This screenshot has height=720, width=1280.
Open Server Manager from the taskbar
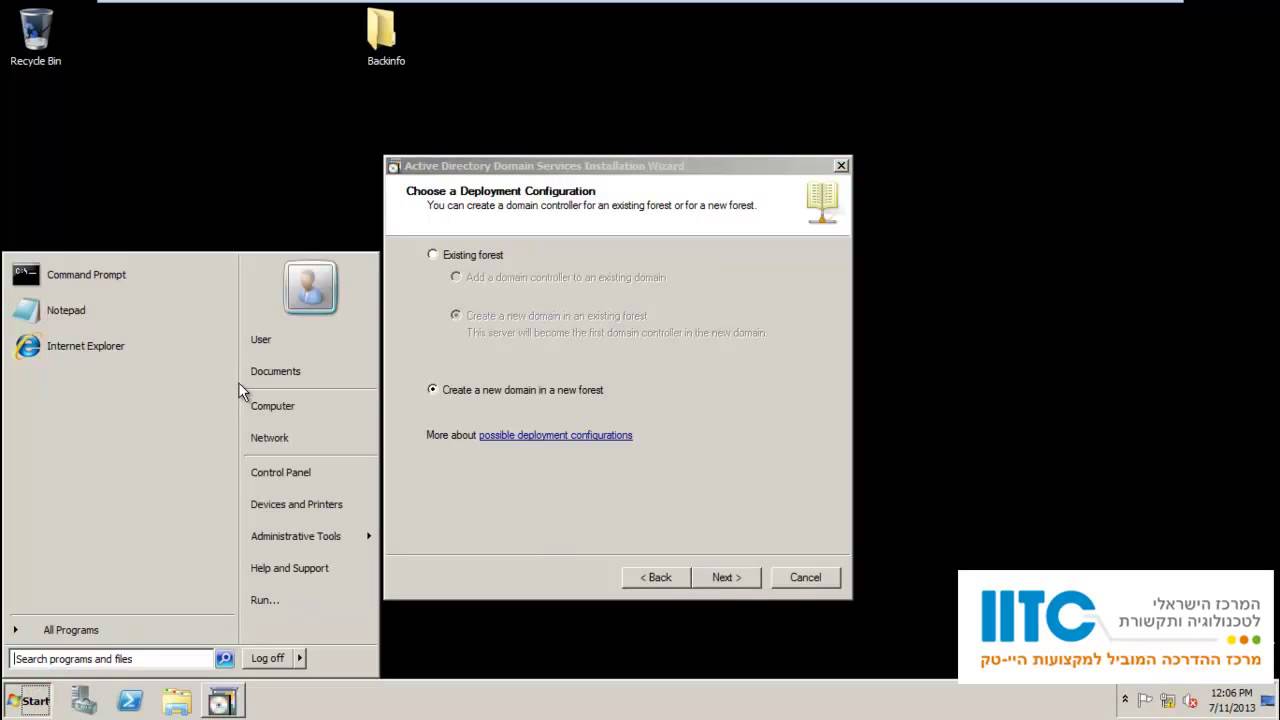coord(84,701)
